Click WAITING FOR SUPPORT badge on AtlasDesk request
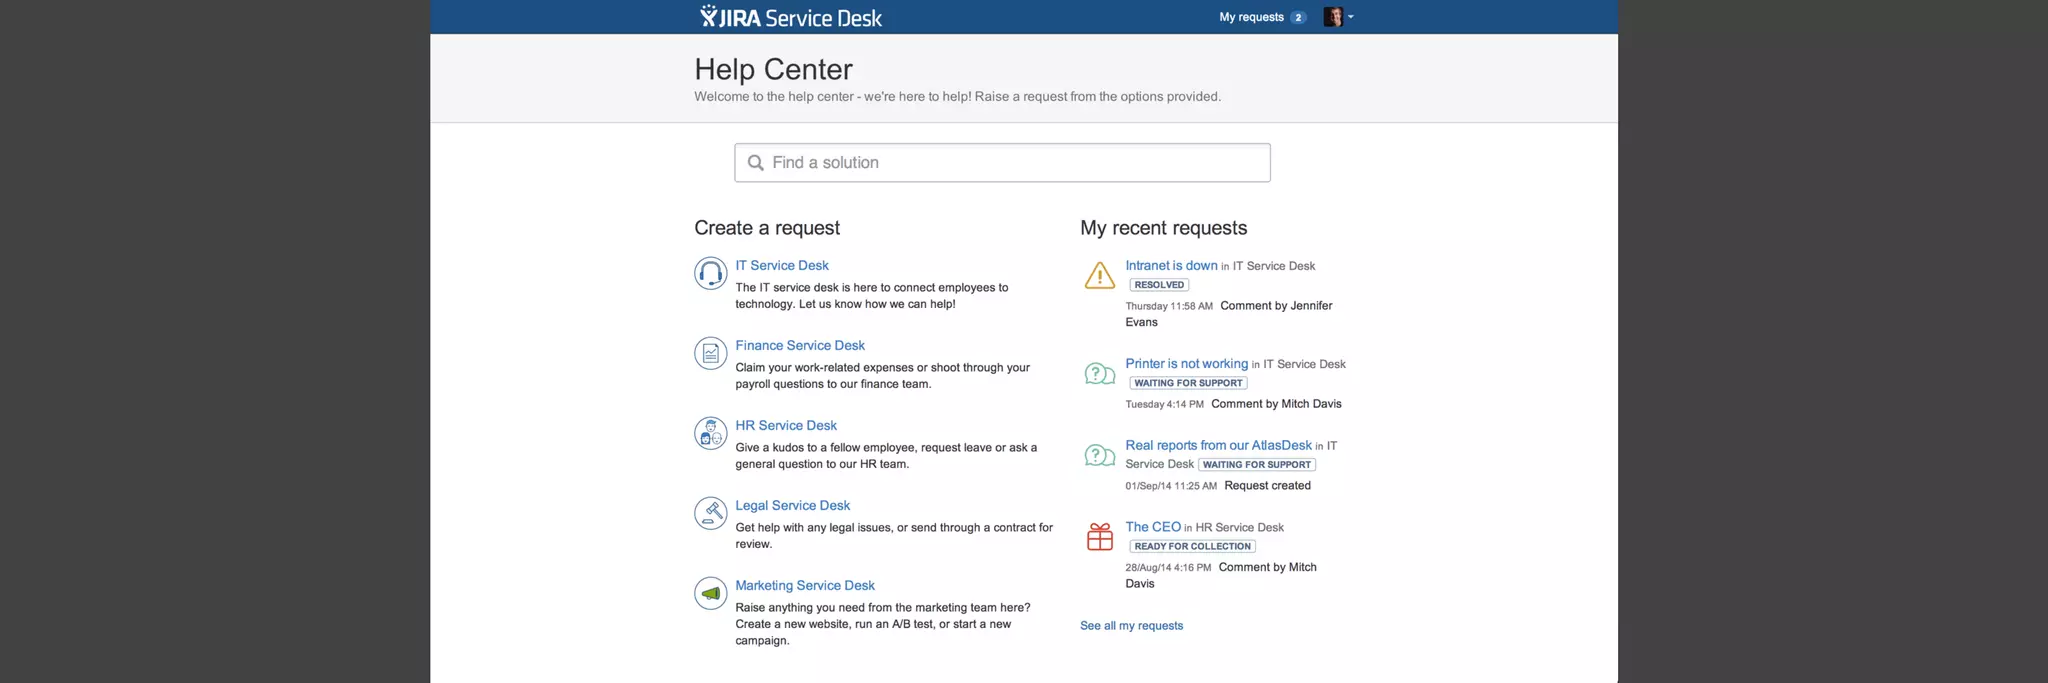The width and height of the screenshot is (2048, 683). tap(1257, 465)
